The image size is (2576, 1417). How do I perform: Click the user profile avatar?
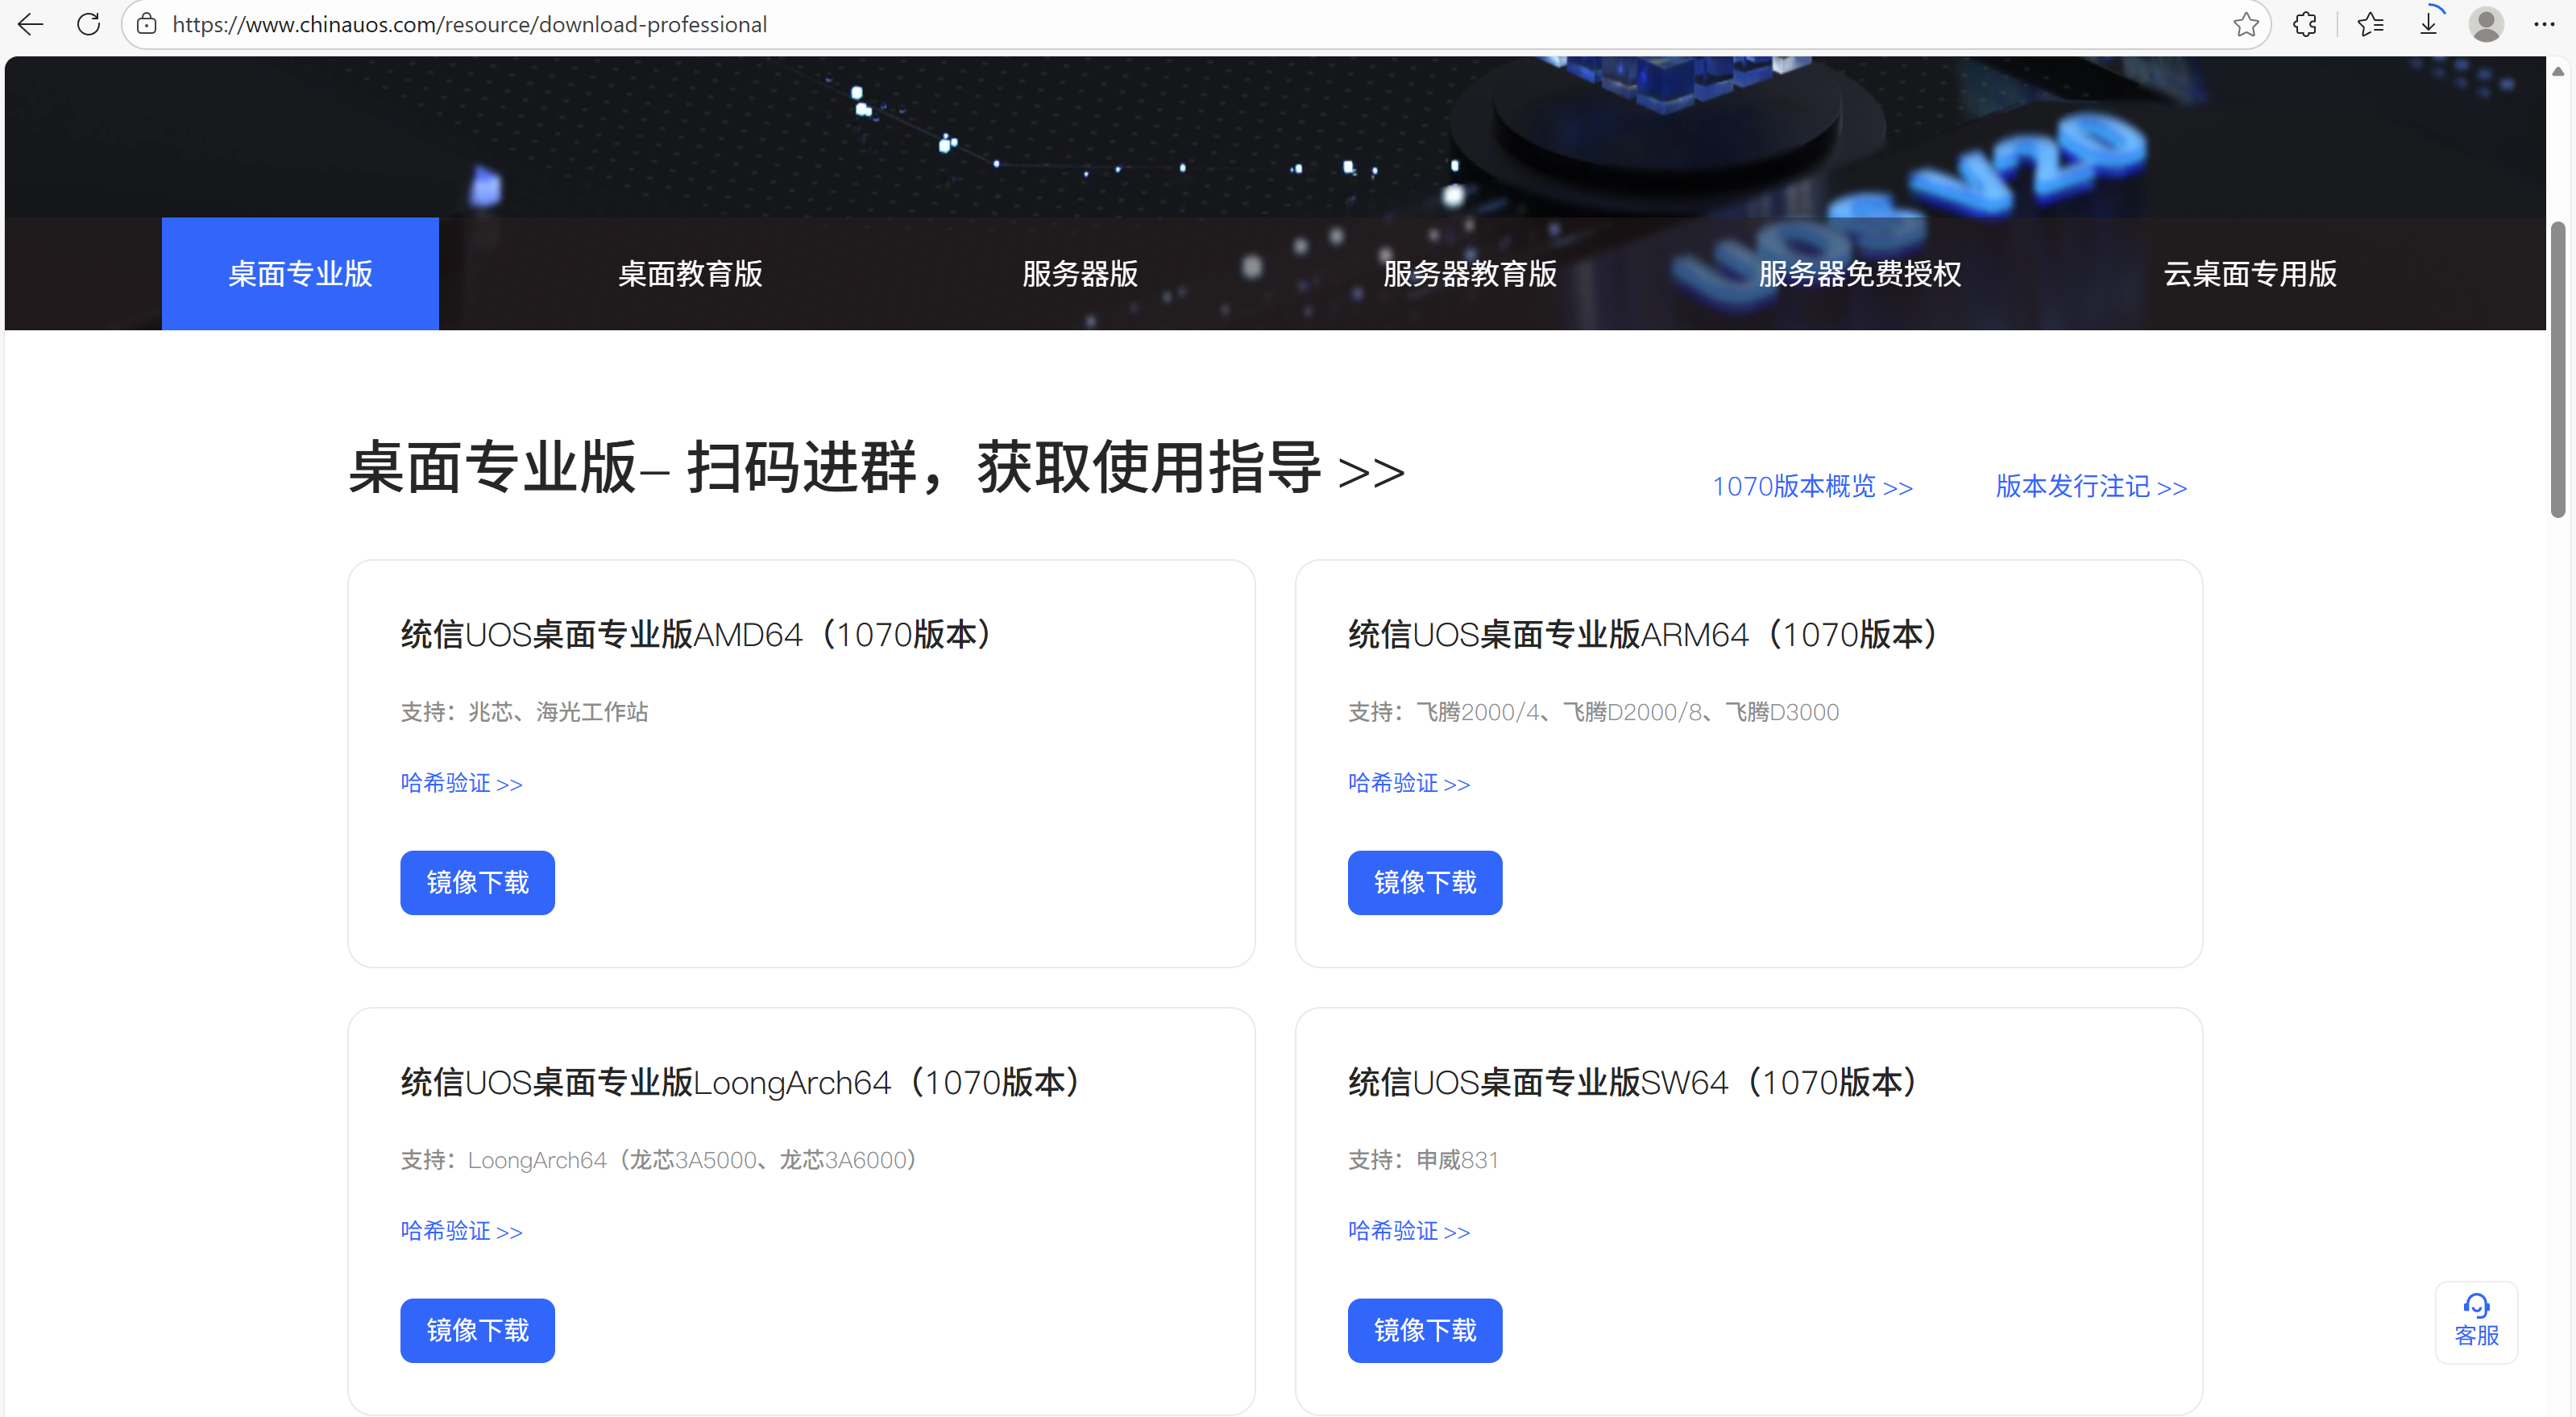click(2486, 24)
